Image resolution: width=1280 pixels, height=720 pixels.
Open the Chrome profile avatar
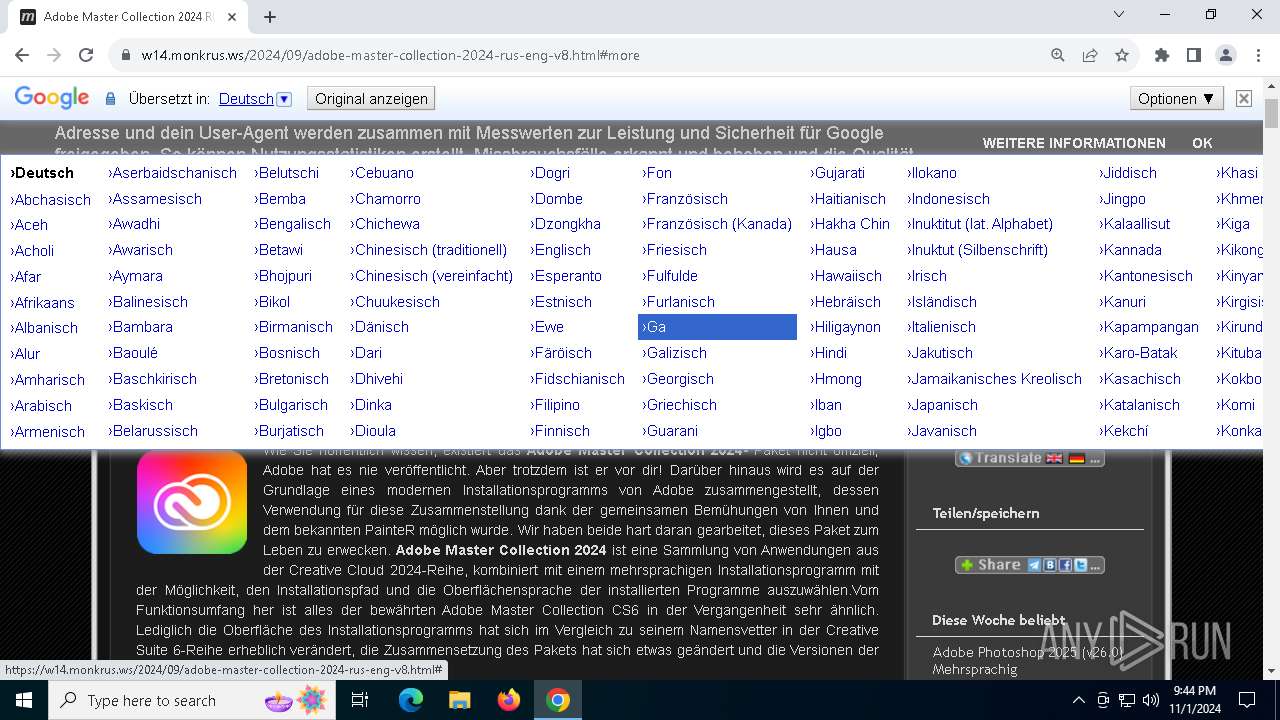pos(1226,55)
